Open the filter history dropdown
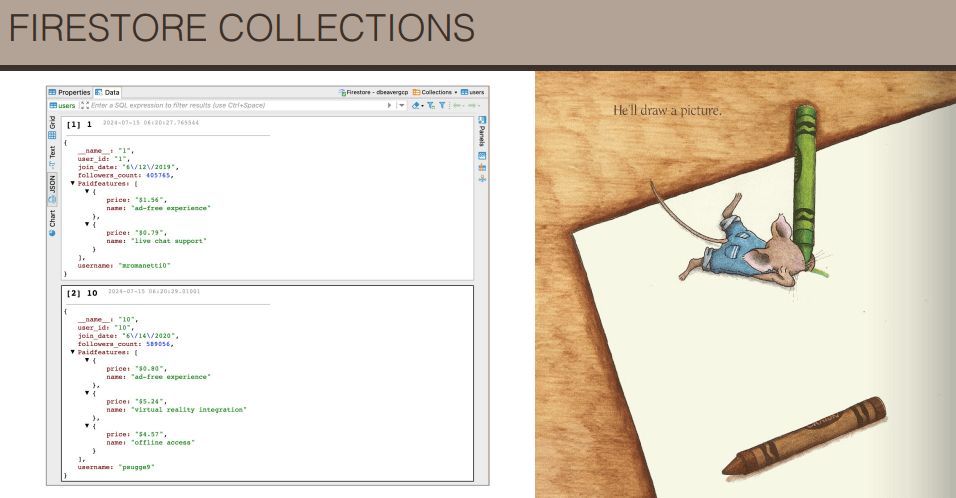This screenshot has width=956, height=498. click(402, 105)
